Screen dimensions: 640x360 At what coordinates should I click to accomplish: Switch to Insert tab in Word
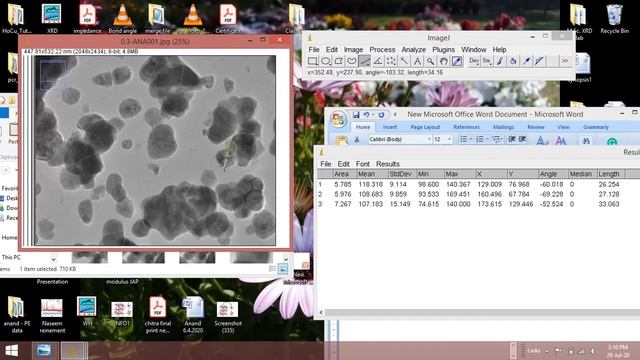(390, 127)
